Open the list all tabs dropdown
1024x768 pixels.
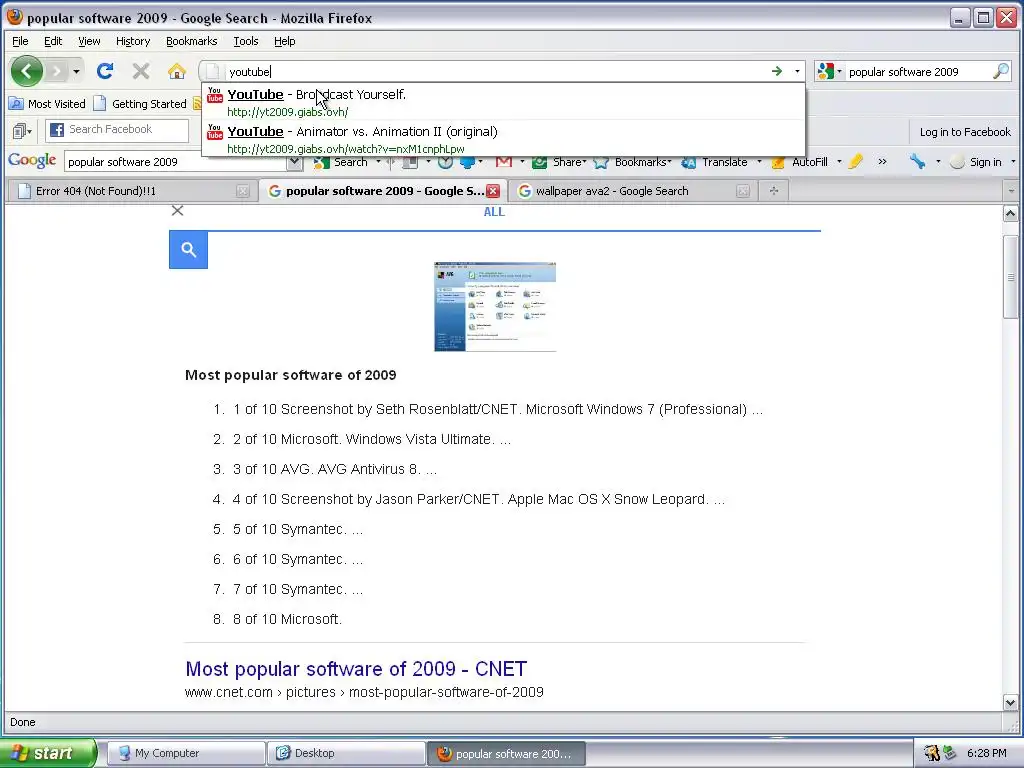[1011, 191]
